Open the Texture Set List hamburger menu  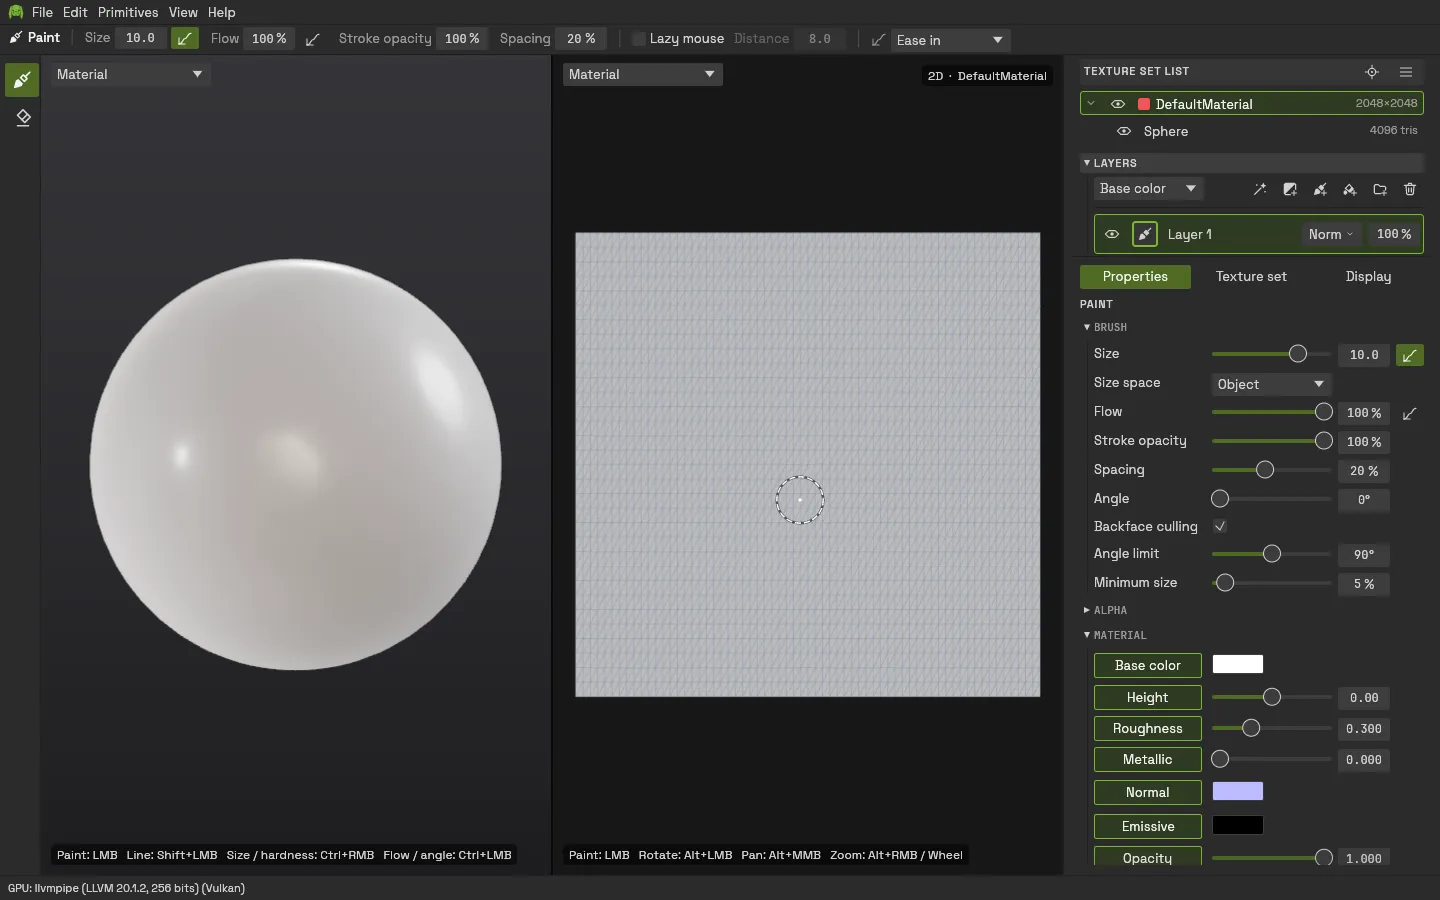[1406, 72]
